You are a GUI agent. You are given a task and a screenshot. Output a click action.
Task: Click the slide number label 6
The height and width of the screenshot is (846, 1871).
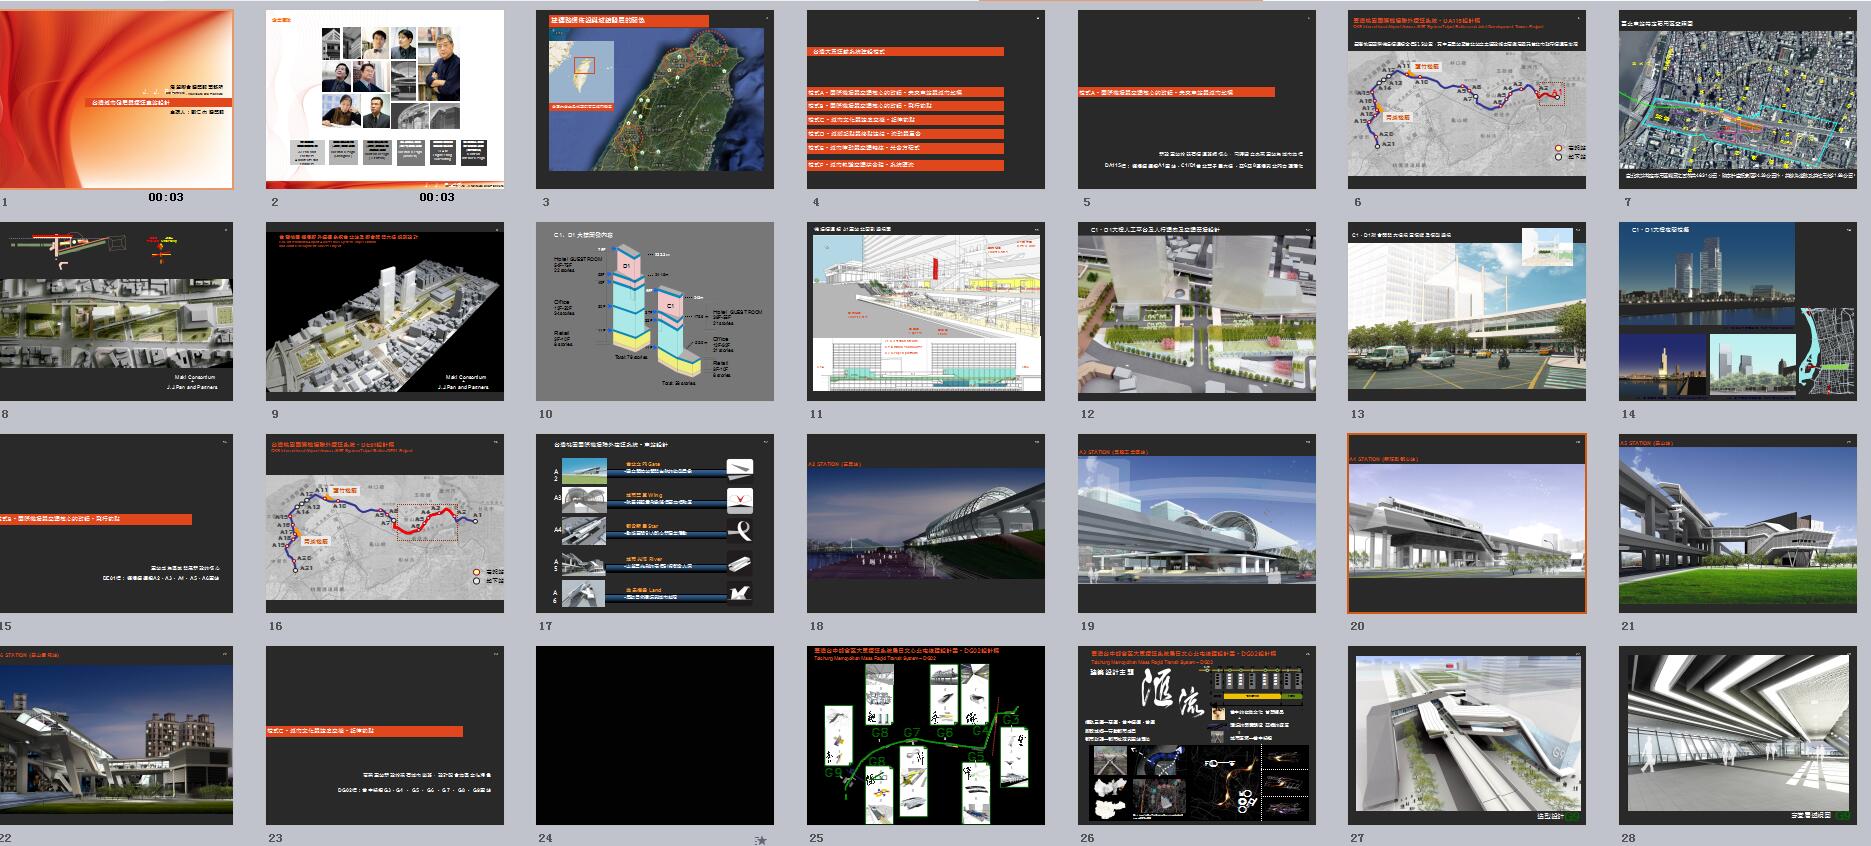click(x=1358, y=202)
